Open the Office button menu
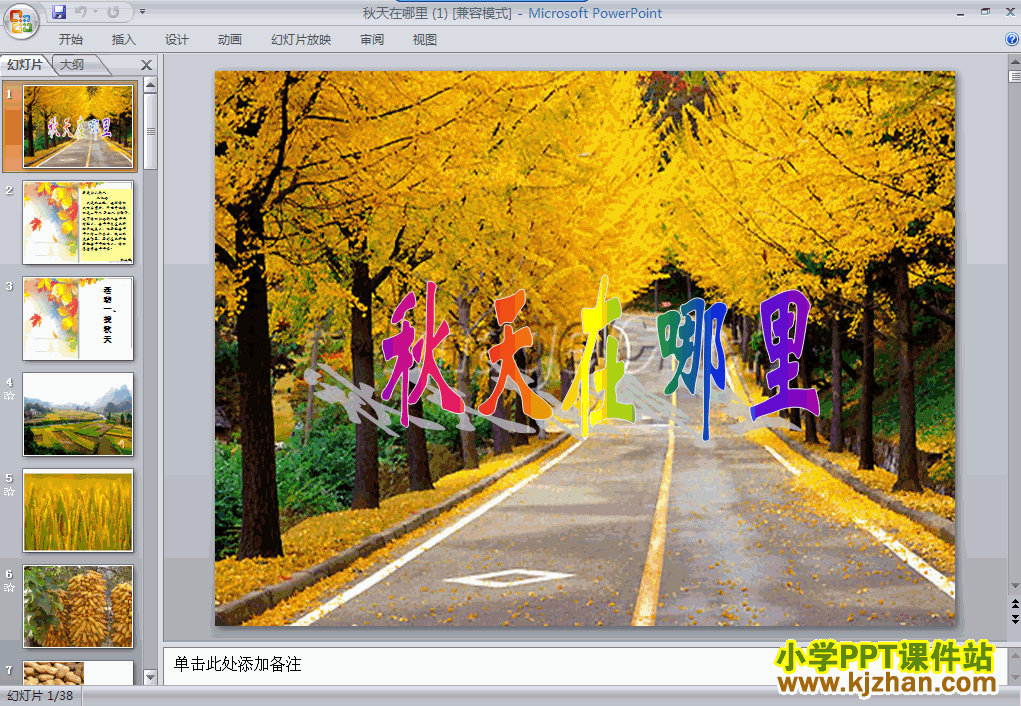This screenshot has width=1021, height=706. (21, 21)
